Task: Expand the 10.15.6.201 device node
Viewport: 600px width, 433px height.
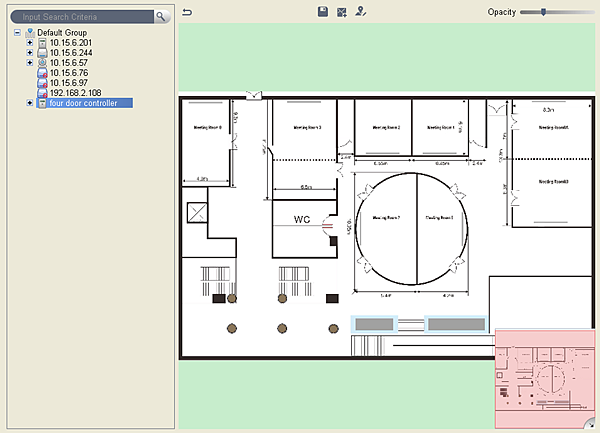Action: tap(30, 42)
